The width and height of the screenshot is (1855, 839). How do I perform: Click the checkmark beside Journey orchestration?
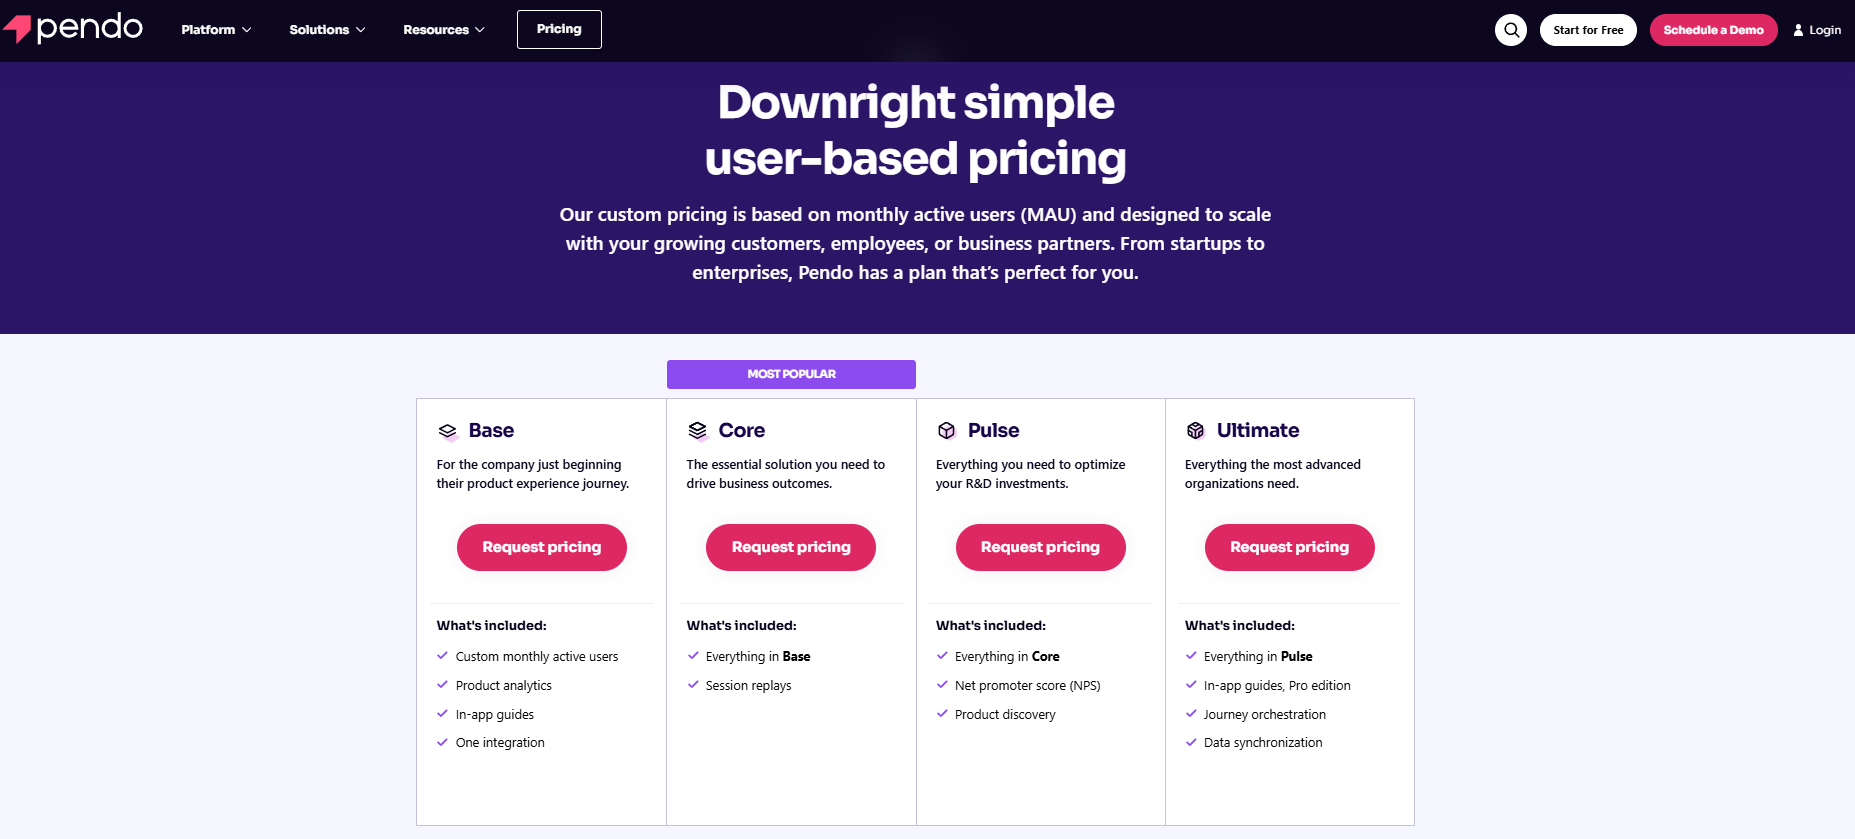(1191, 714)
